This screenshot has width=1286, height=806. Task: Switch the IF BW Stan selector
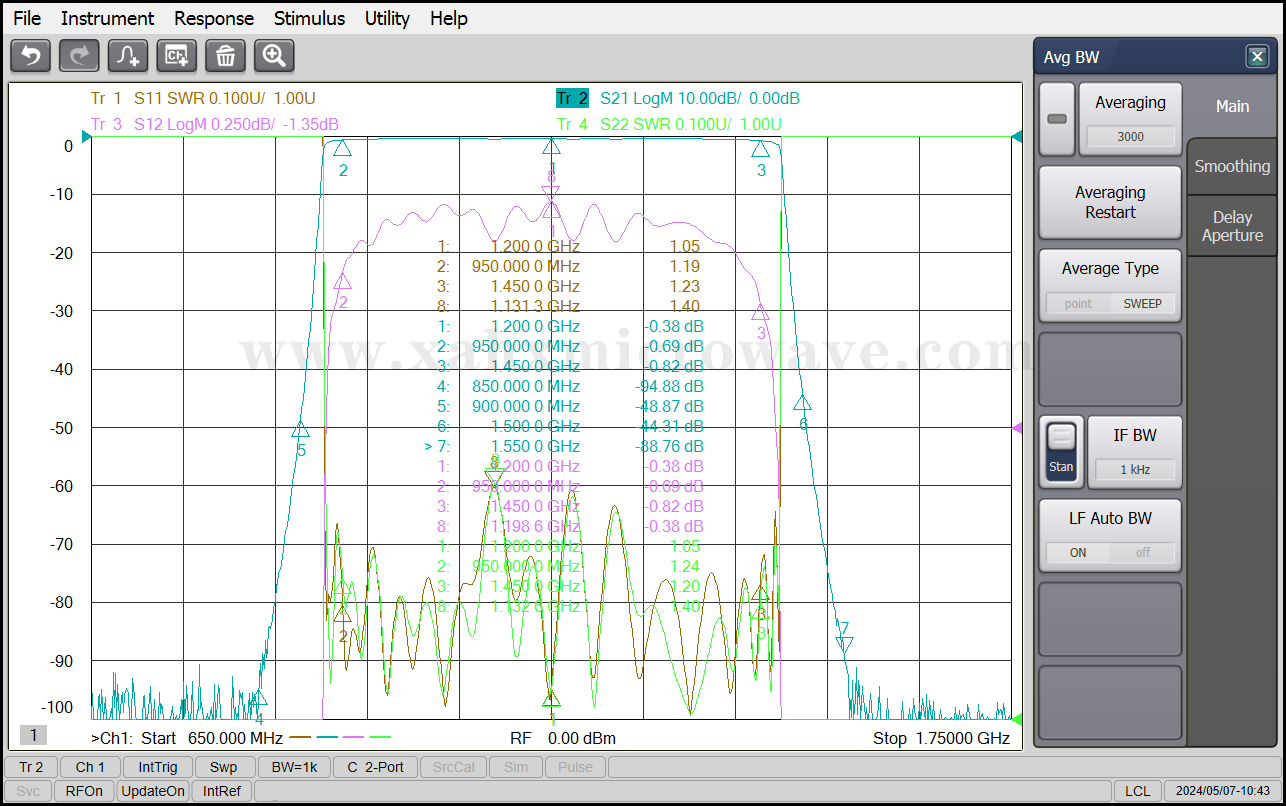[x=1061, y=452]
